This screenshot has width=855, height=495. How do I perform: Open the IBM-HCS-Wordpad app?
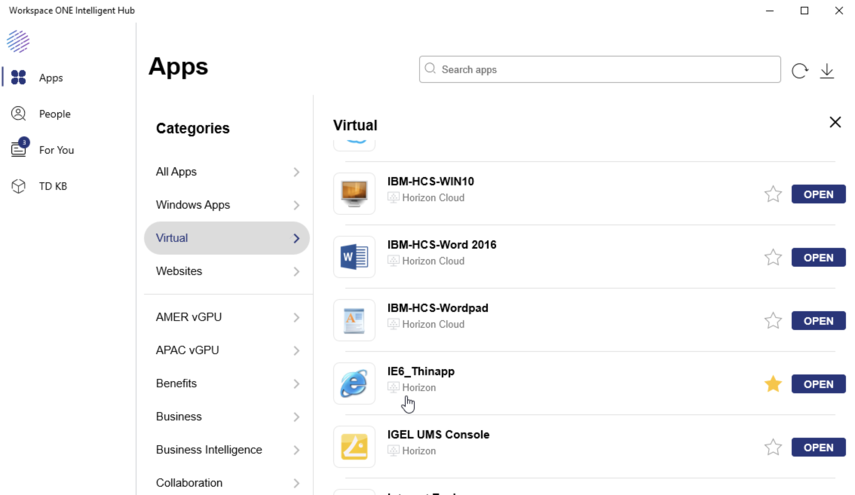818,321
